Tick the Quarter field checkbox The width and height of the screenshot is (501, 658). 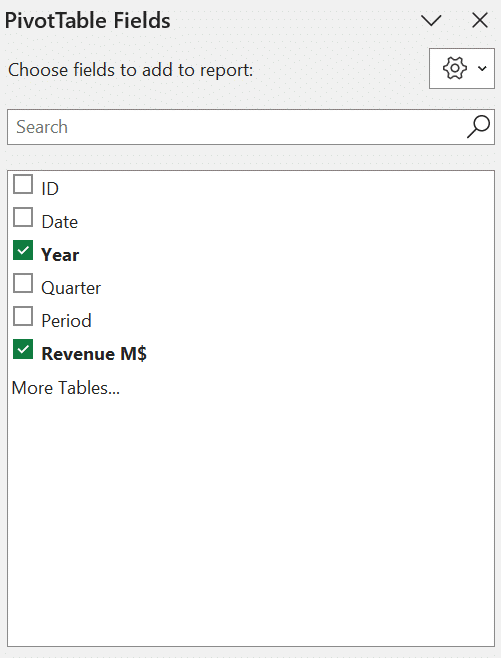23,283
